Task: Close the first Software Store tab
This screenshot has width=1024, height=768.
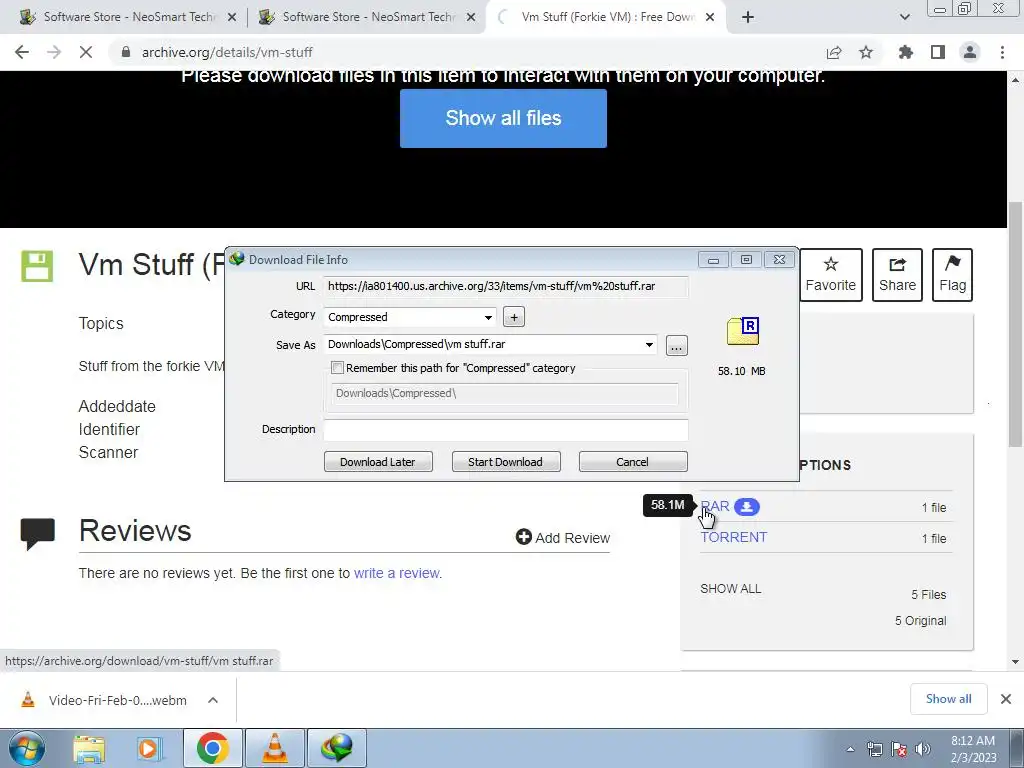Action: click(231, 18)
